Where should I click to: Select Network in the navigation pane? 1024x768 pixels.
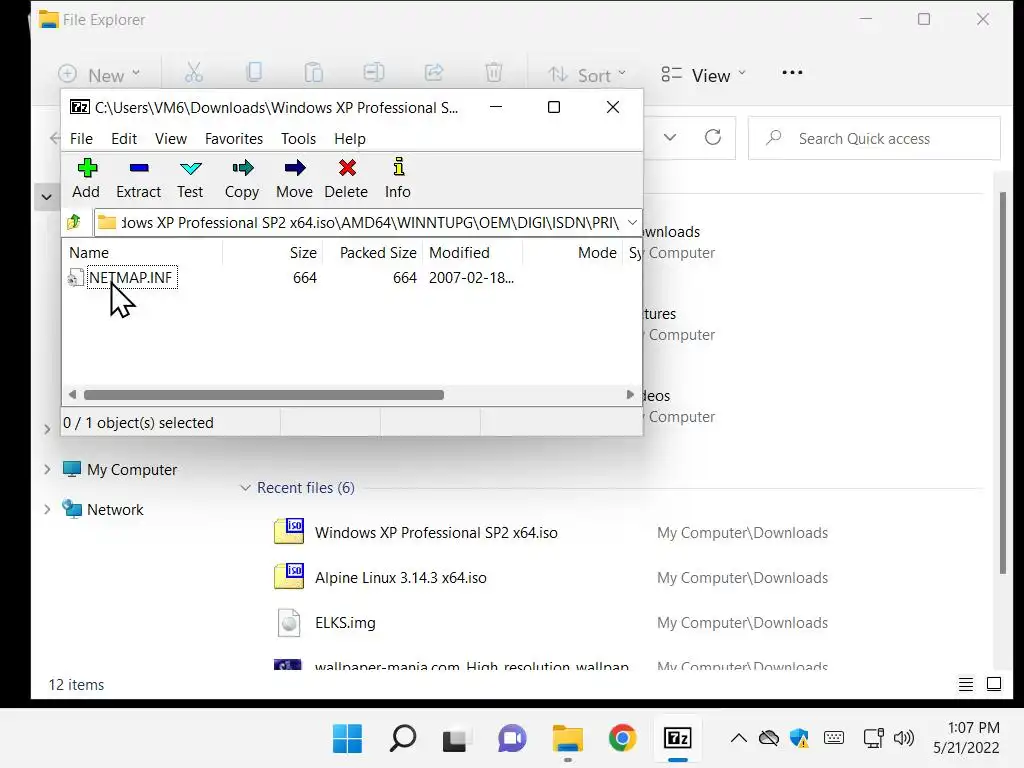(x=115, y=509)
